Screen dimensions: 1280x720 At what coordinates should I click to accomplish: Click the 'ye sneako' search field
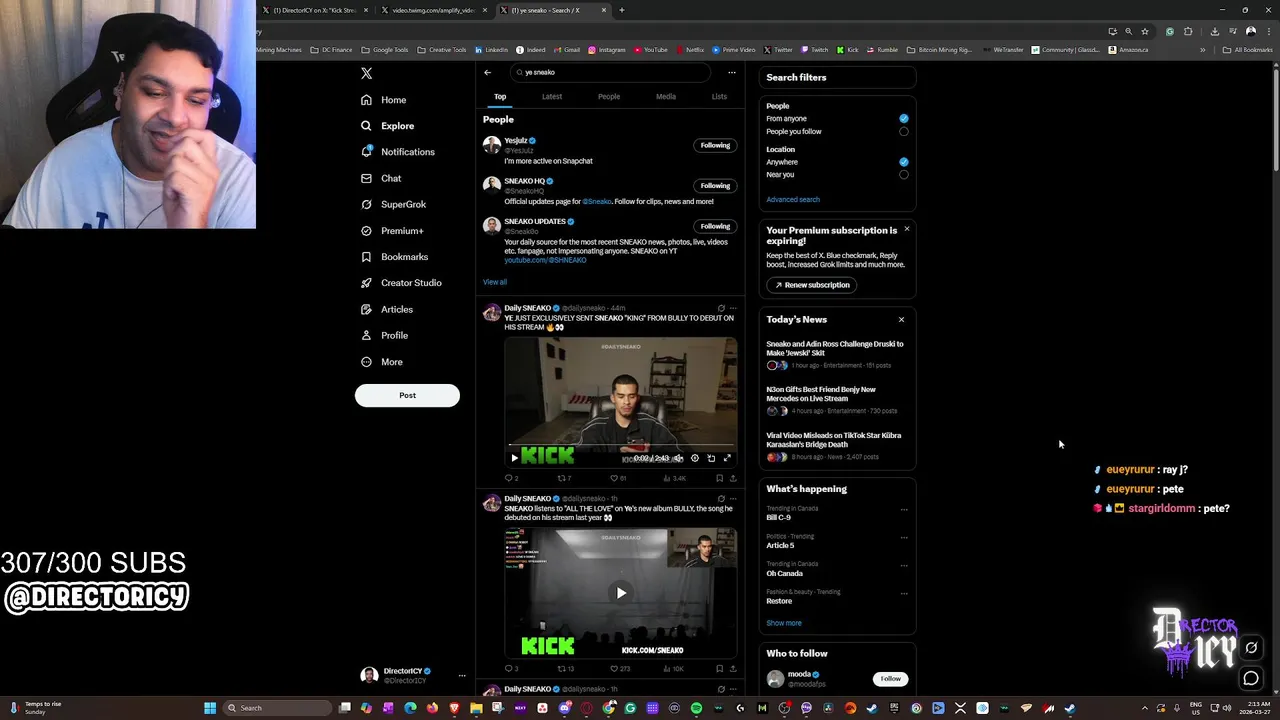[610, 72]
